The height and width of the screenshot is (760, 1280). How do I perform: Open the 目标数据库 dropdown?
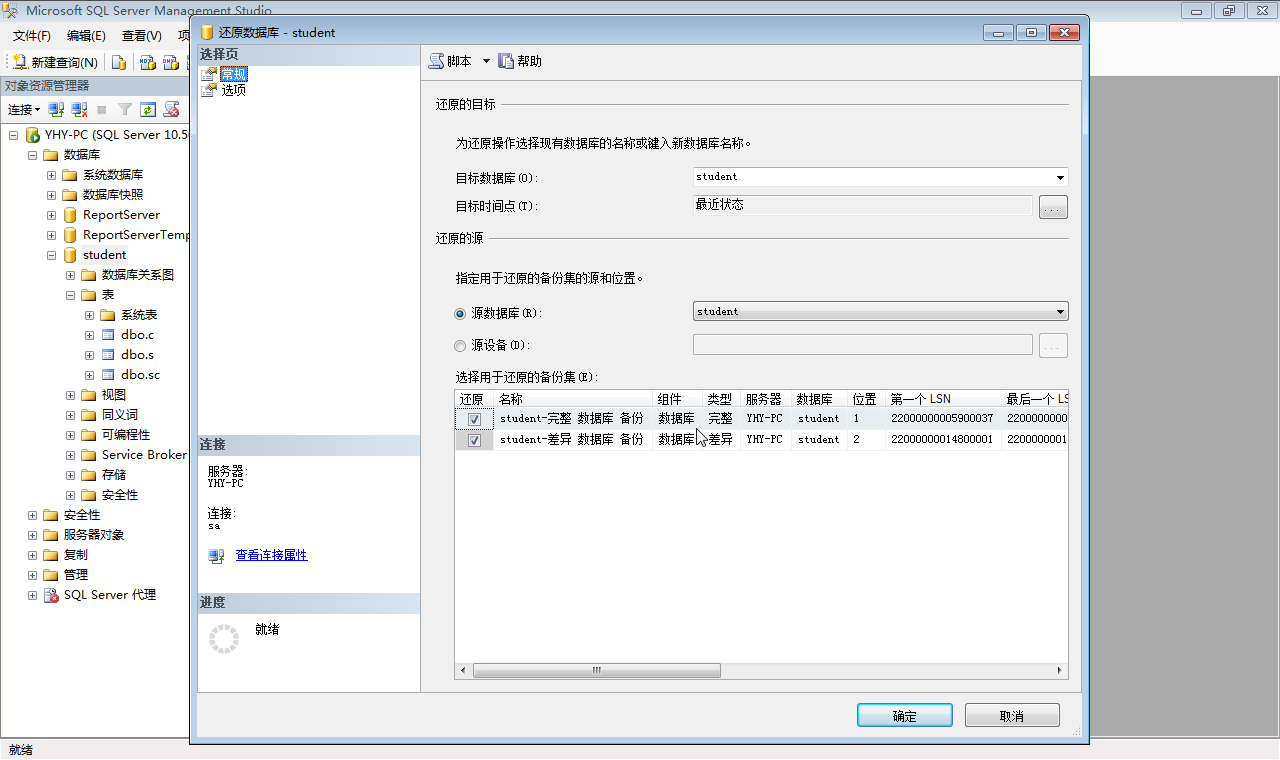pos(1060,178)
